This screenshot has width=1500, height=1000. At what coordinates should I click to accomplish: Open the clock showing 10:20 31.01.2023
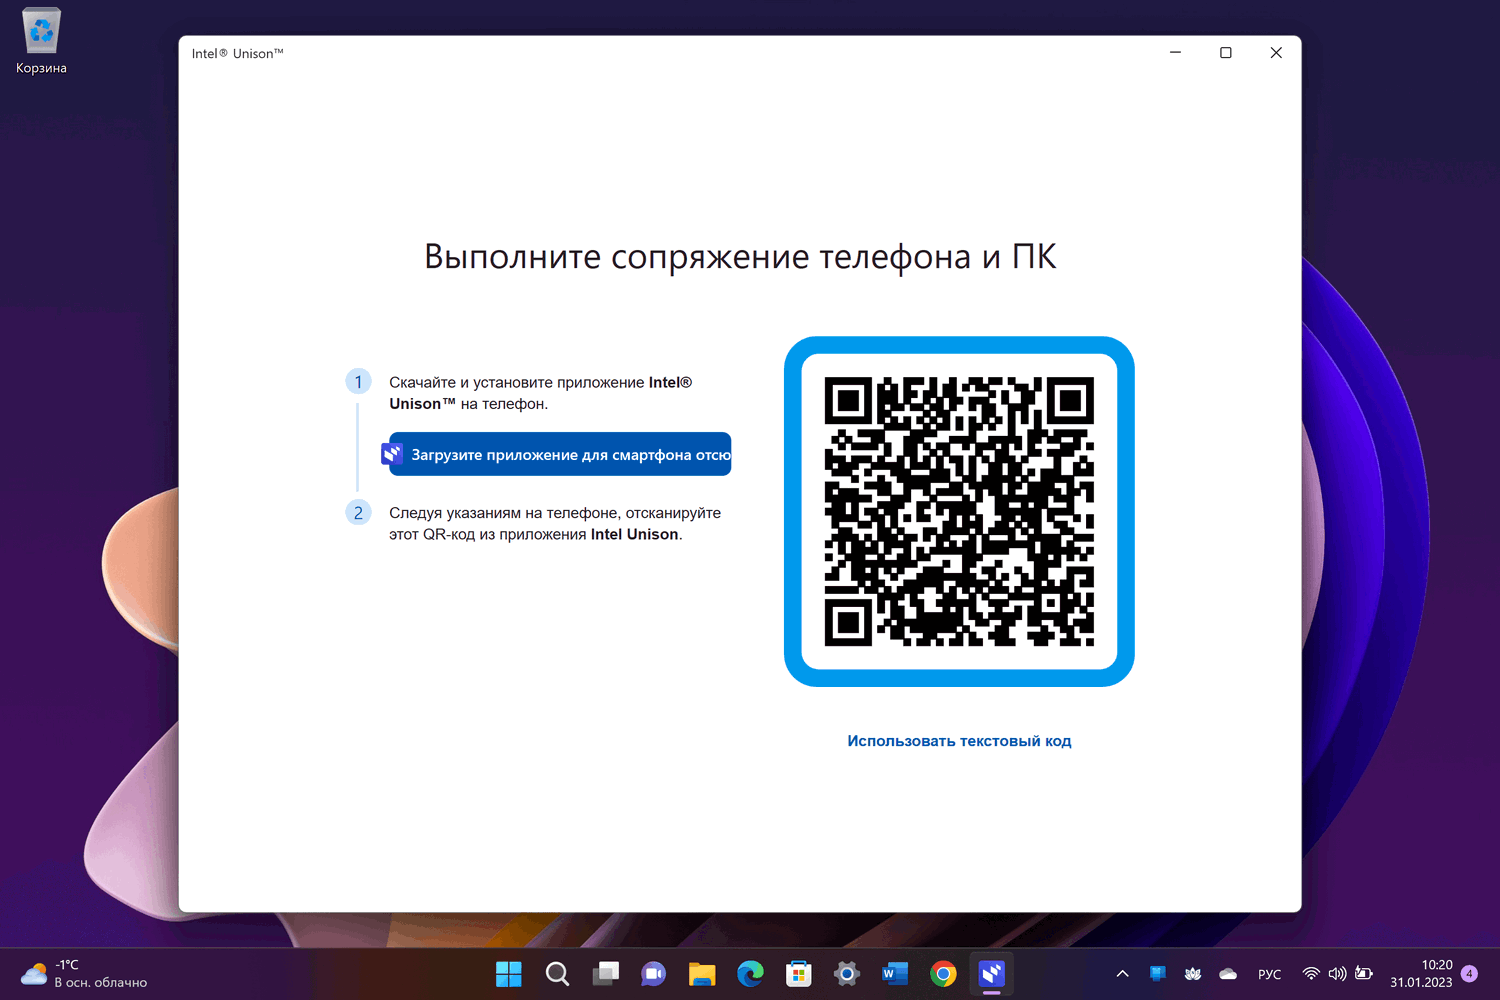pyautogui.click(x=1421, y=973)
